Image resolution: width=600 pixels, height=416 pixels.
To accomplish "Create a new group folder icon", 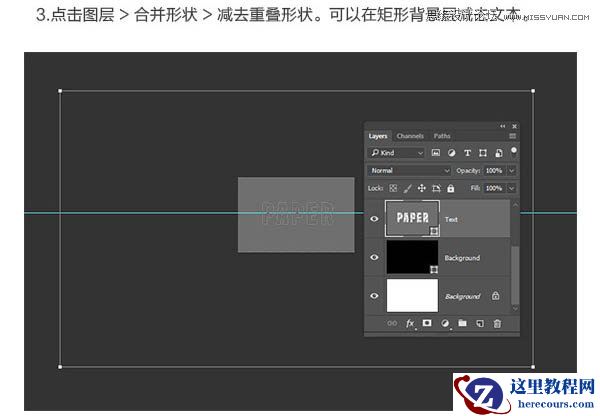I will click(x=462, y=323).
